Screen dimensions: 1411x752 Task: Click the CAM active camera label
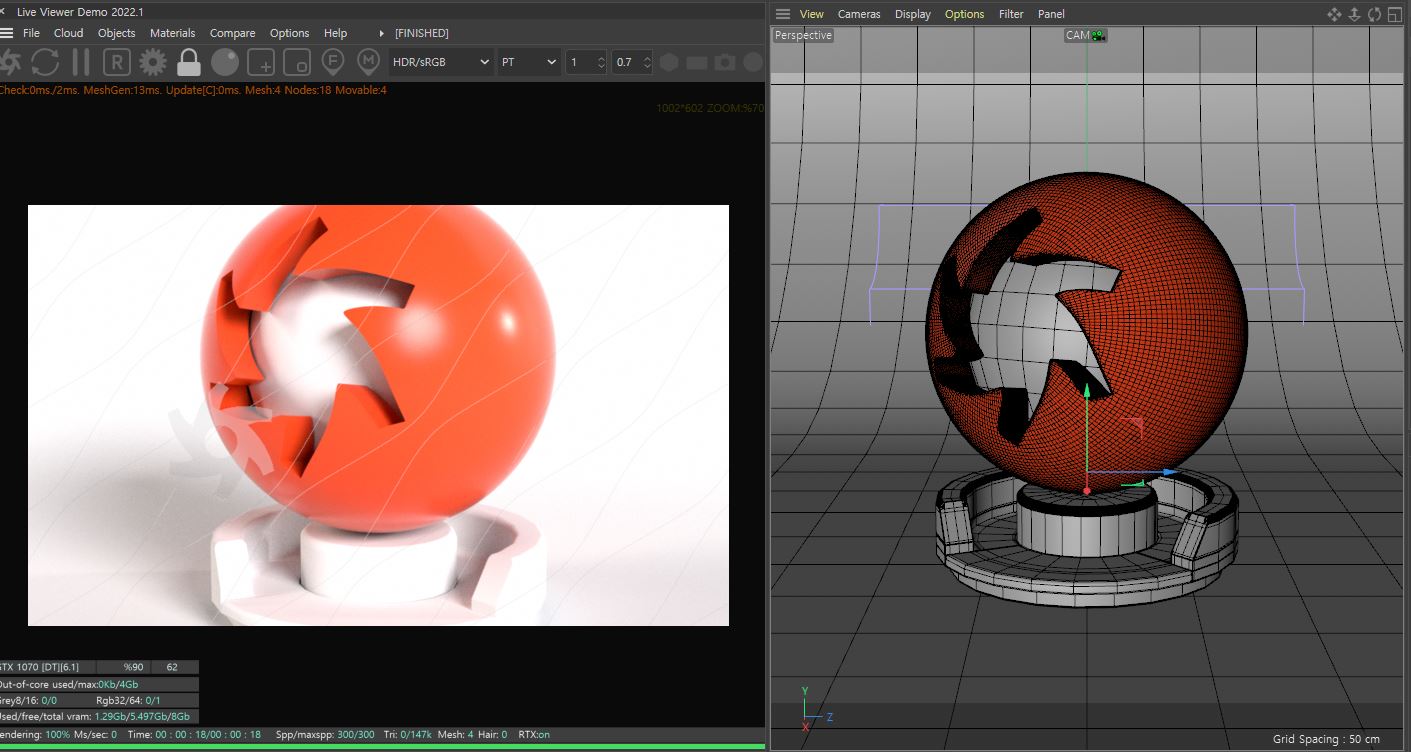(x=1077, y=35)
